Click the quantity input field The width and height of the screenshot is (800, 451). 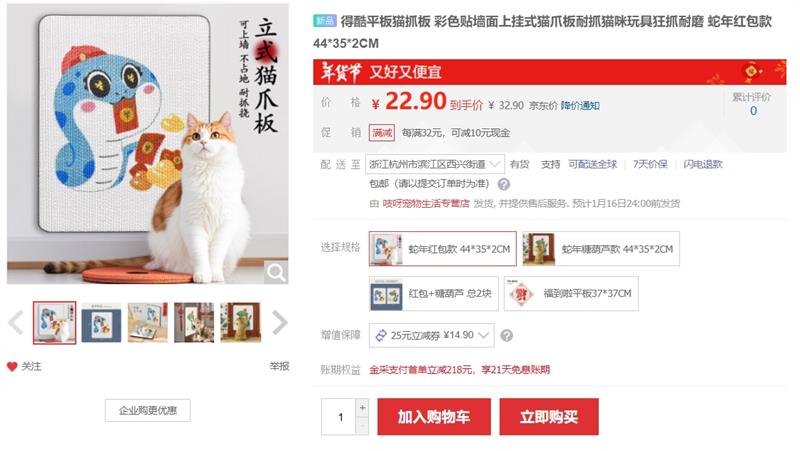[339, 417]
